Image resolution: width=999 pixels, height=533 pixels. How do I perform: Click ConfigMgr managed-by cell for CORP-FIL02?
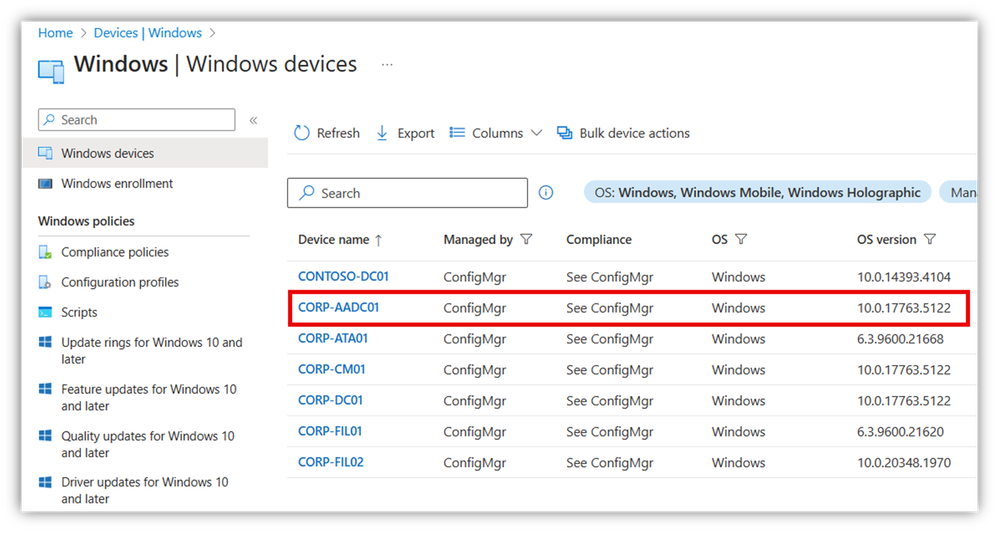point(475,463)
